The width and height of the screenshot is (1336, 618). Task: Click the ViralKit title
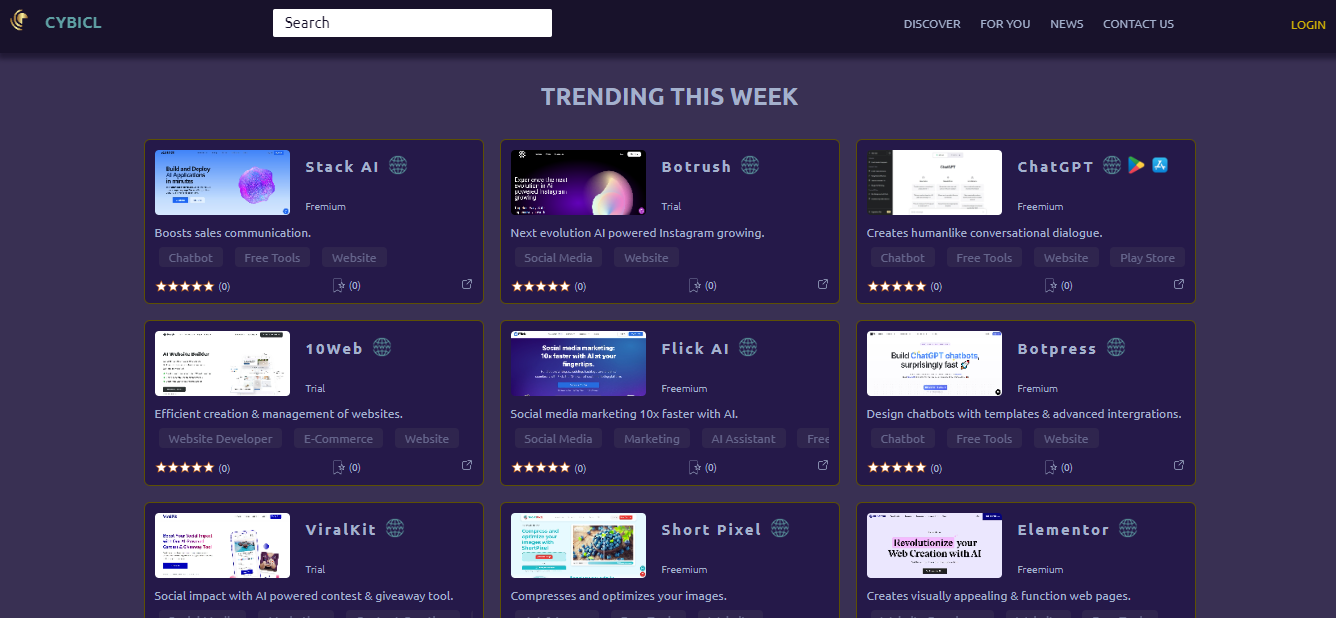pos(341,530)
